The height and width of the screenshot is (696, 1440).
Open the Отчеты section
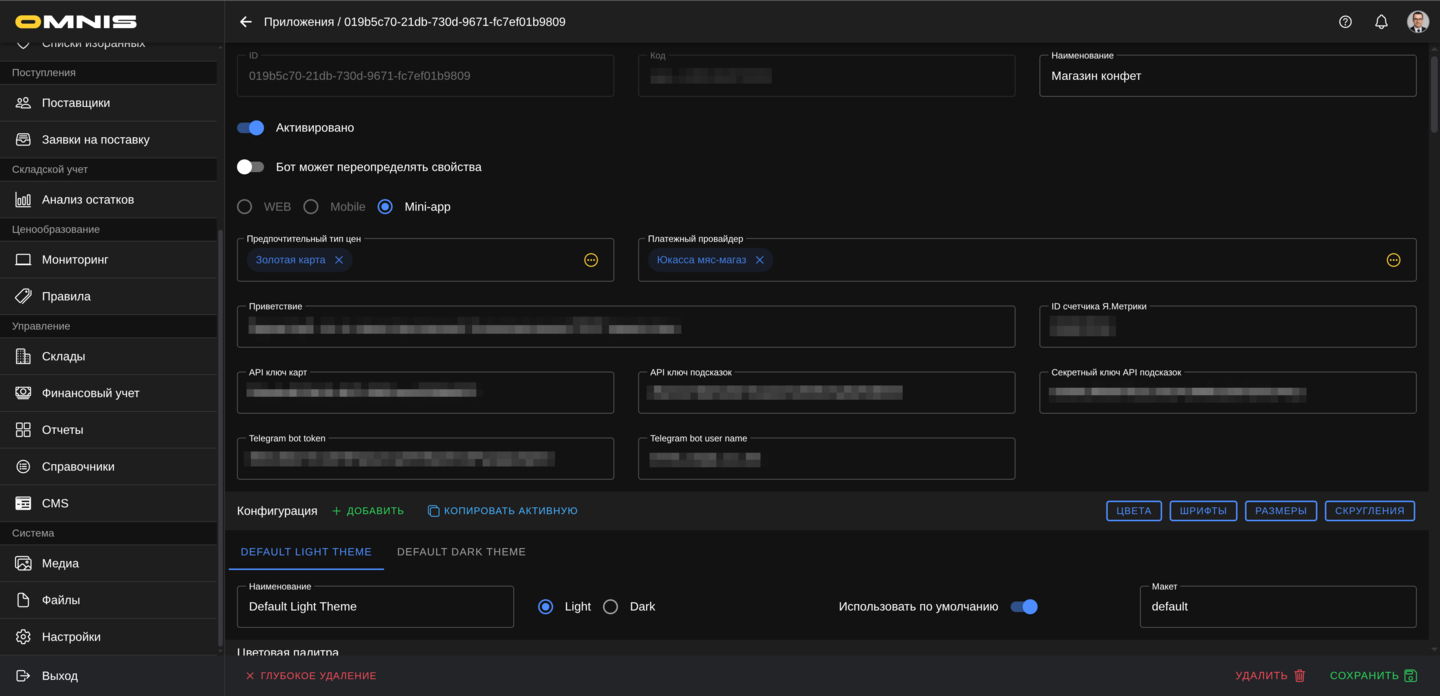pos(63,429)
